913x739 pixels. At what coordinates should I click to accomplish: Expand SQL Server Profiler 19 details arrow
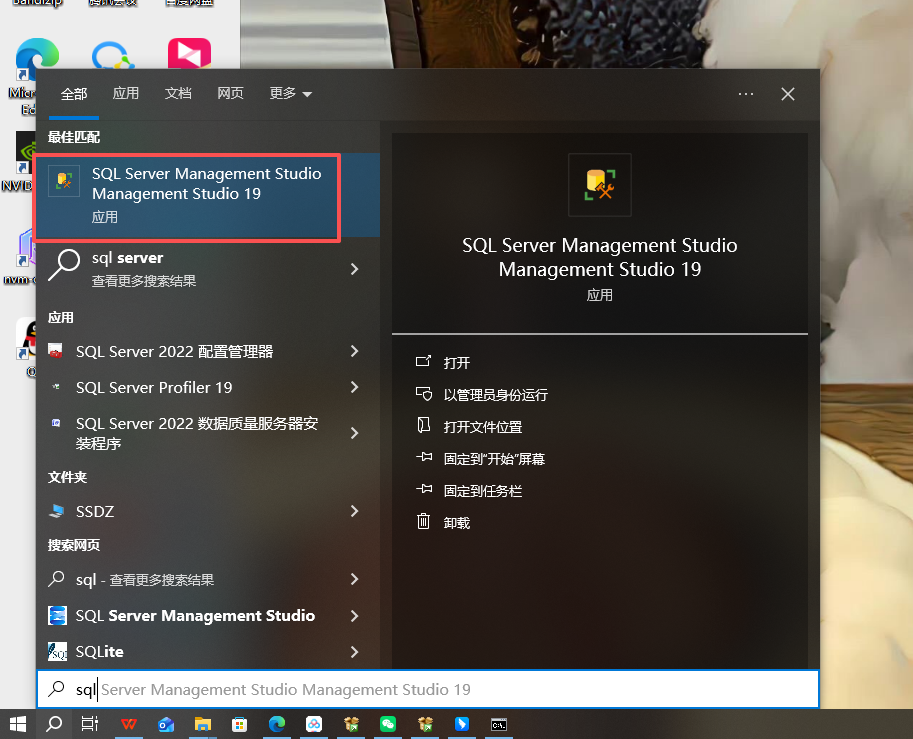355,387
